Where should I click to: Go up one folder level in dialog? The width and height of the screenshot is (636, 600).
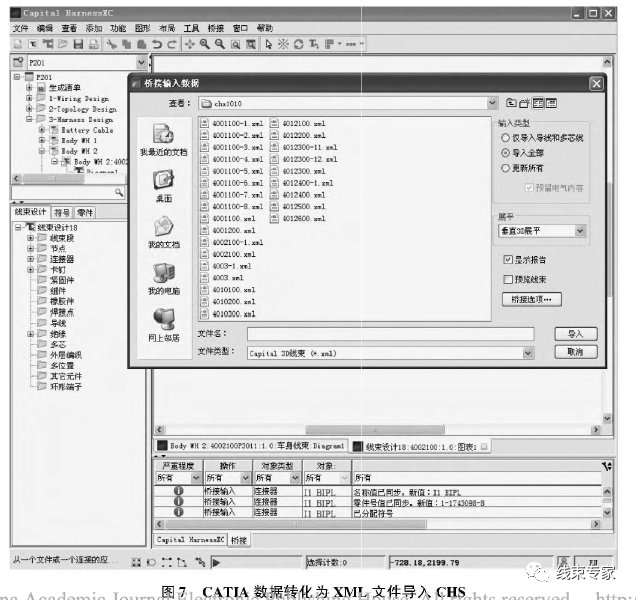coord(511,103)
